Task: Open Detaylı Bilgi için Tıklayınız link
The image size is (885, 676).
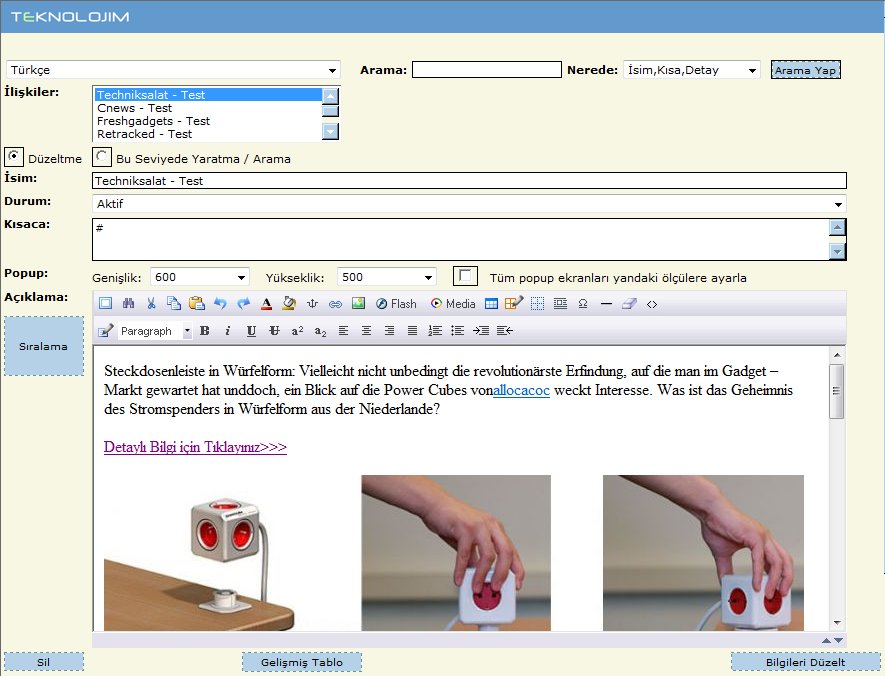Action: coord(195,447)
